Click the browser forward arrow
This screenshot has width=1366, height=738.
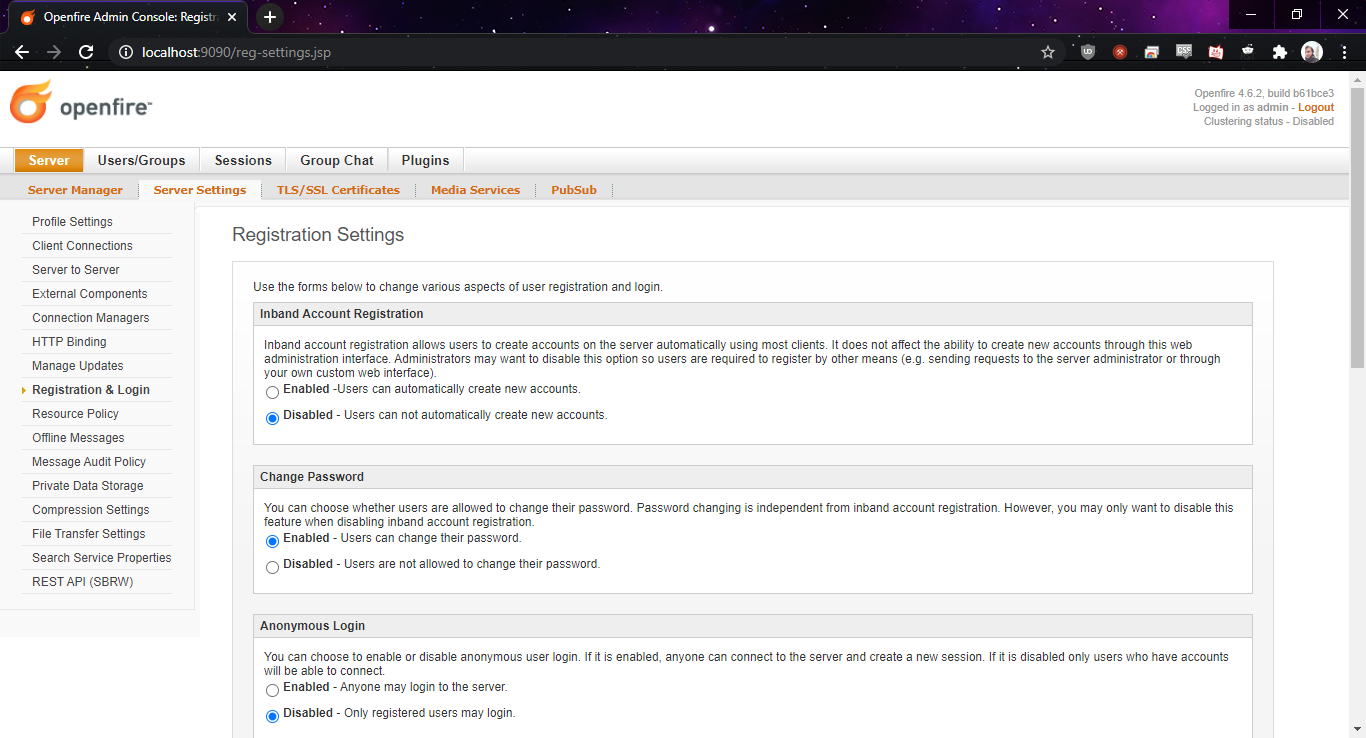(54, 52)
